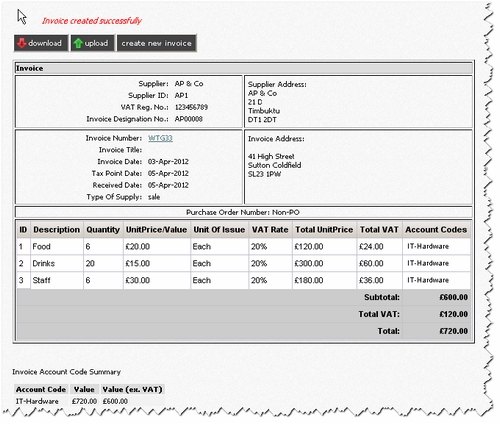Click the Purchase Order Number Non-PO bar
Viewport: 500px width, 423px height.
pyautogui.click(x=244, y=212)
